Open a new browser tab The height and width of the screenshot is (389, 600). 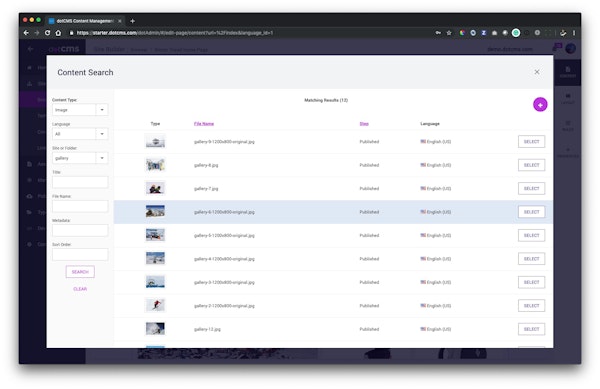click(132, 21)
